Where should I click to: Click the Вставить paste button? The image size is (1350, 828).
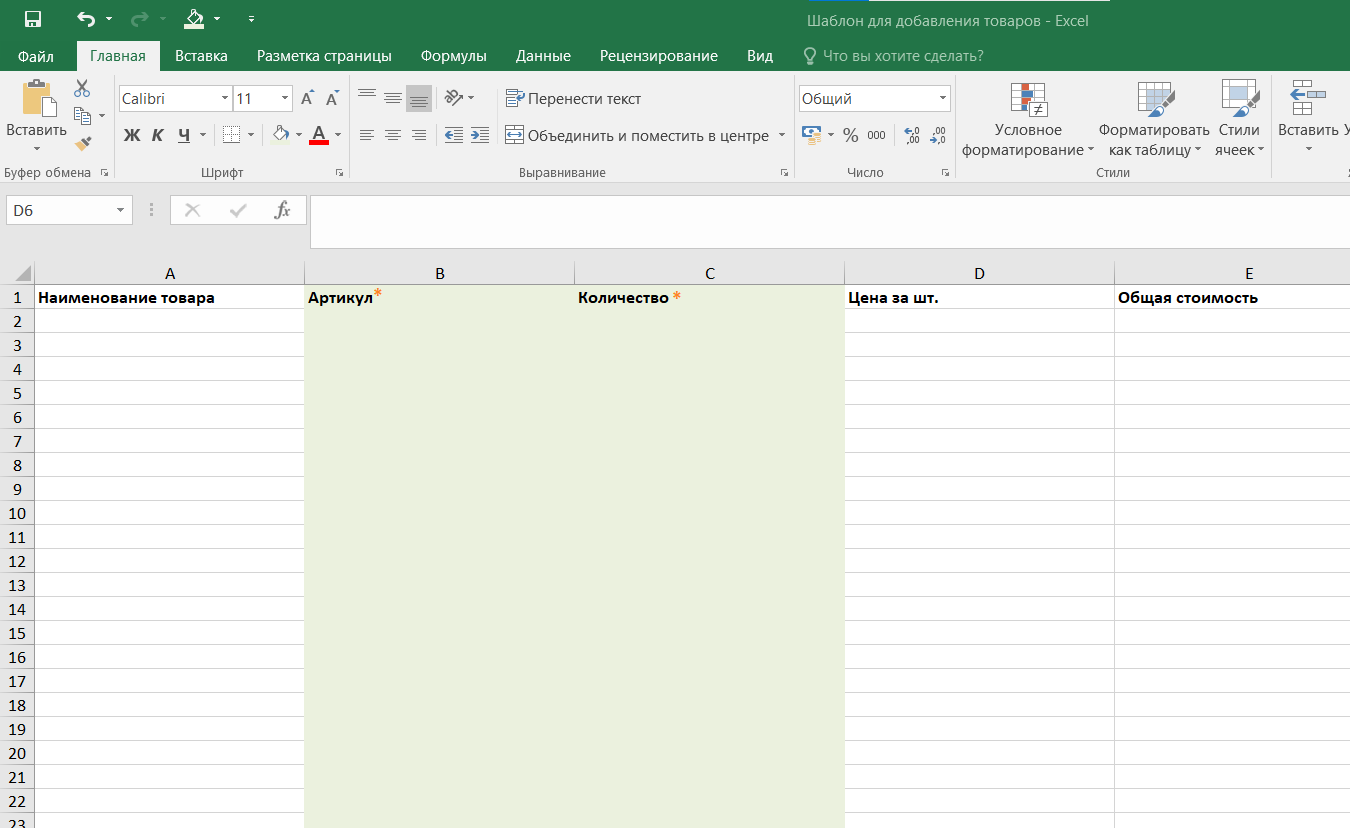[x=37, y=110]
